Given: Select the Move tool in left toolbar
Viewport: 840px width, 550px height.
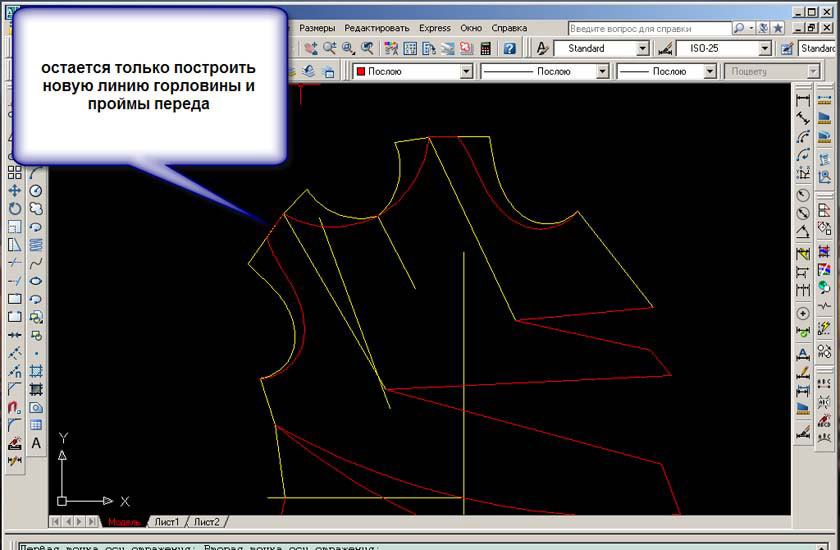Looking at the screenshot, I should coord(15,190).
